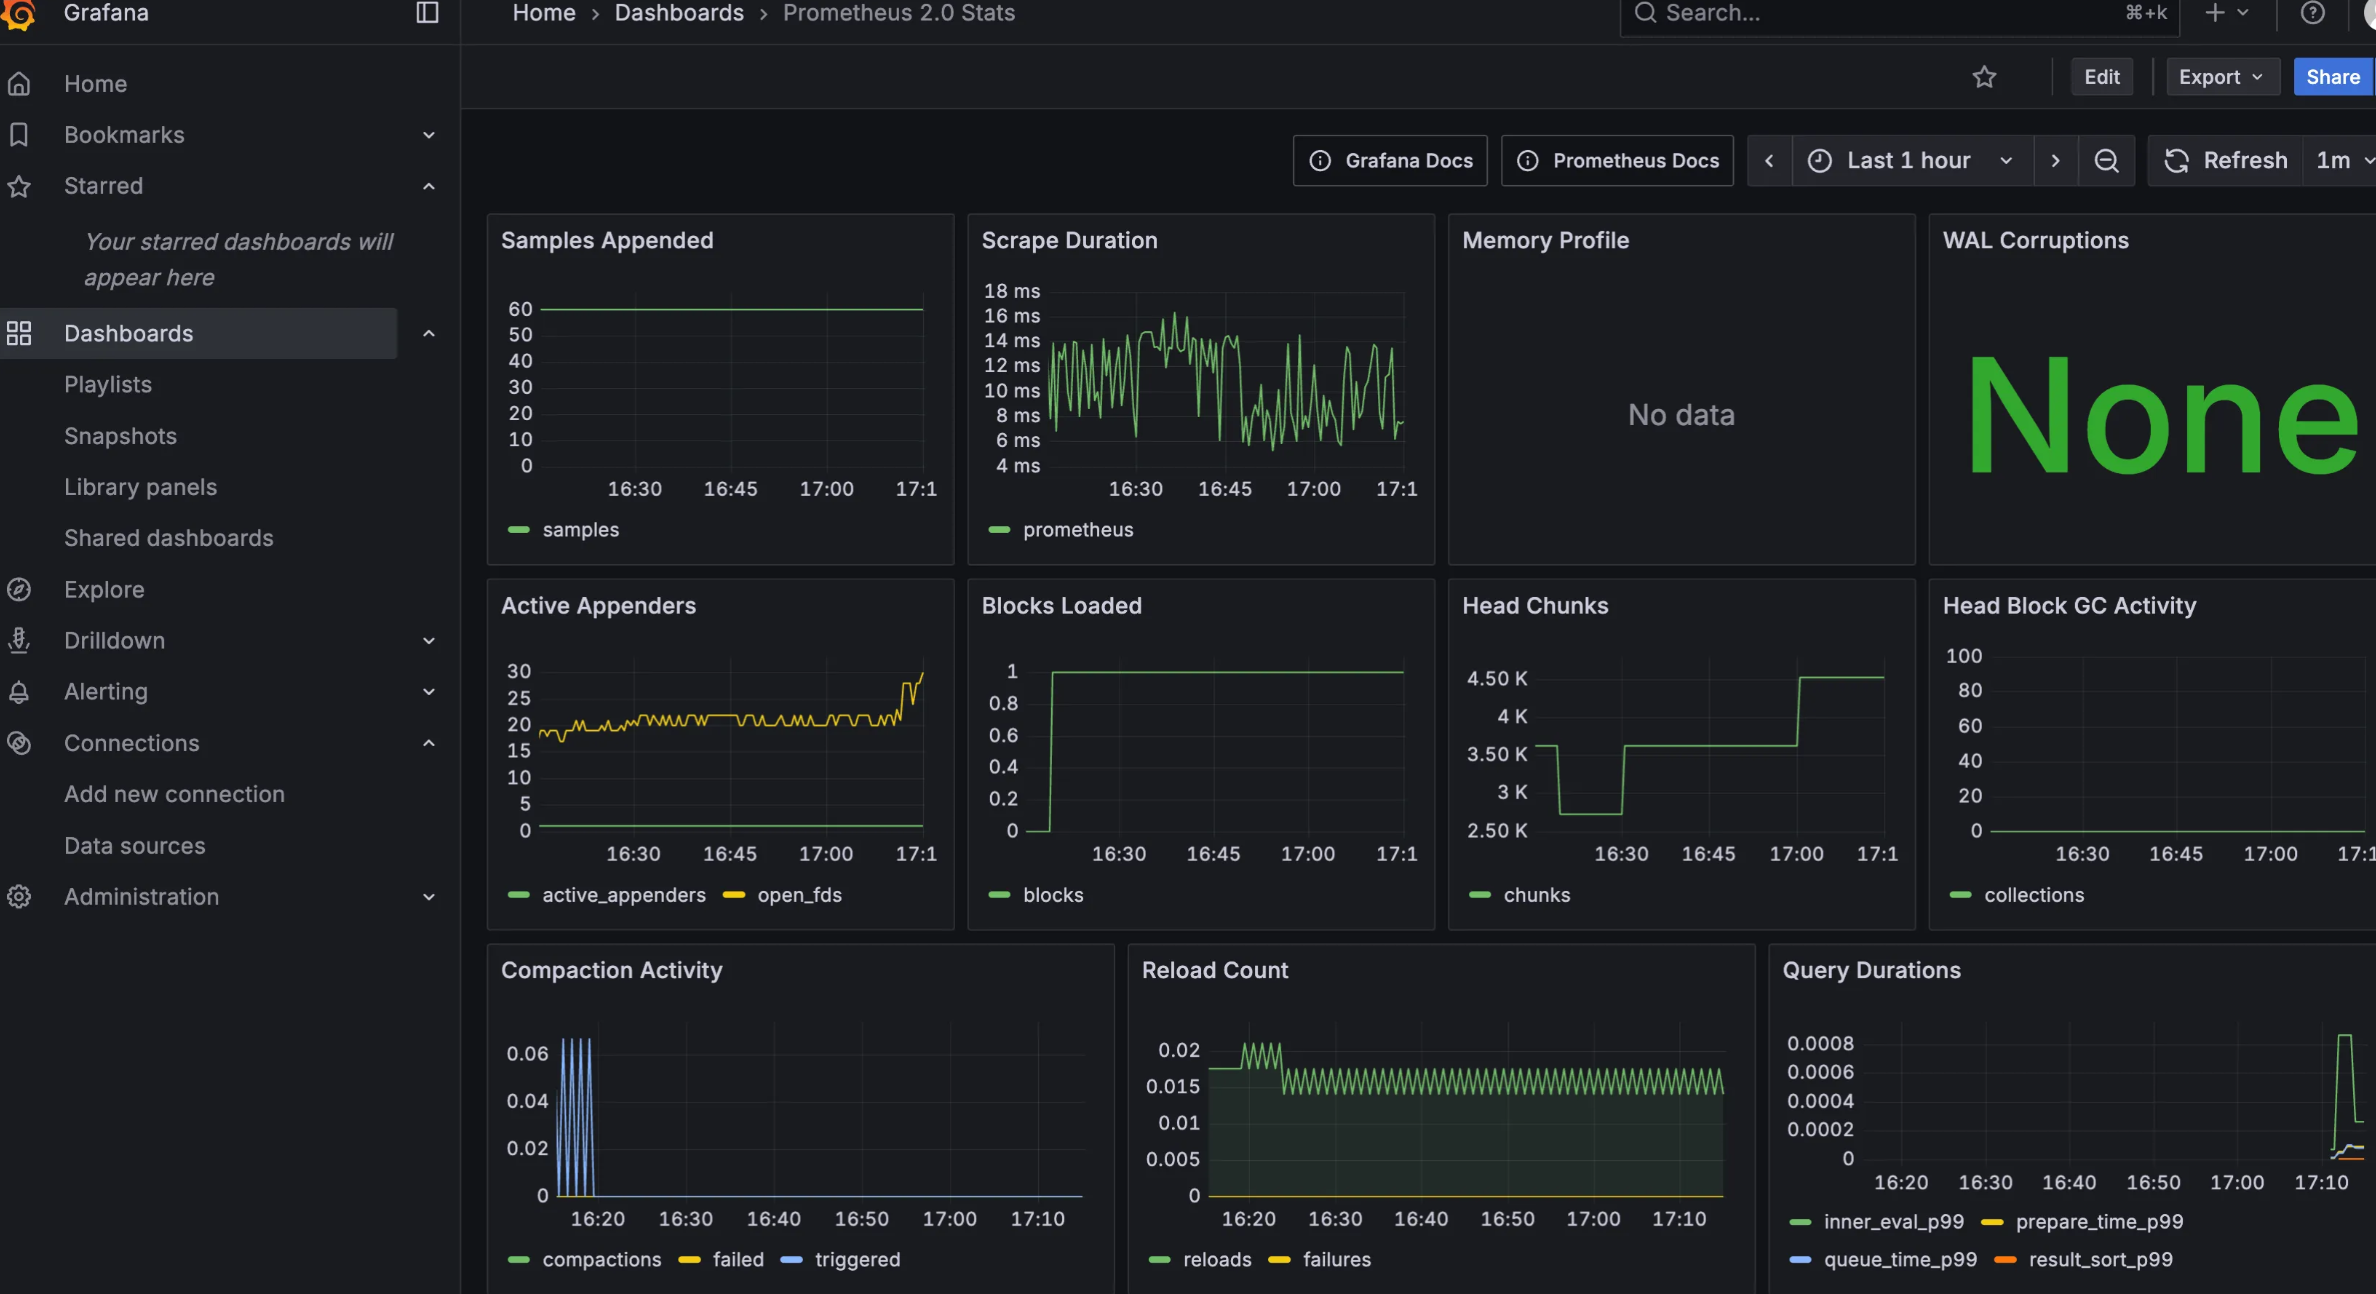Toggle triggered series in Compaction Activity legend
This screenshot has width=2376, height=1294.
pos(856,1259)
